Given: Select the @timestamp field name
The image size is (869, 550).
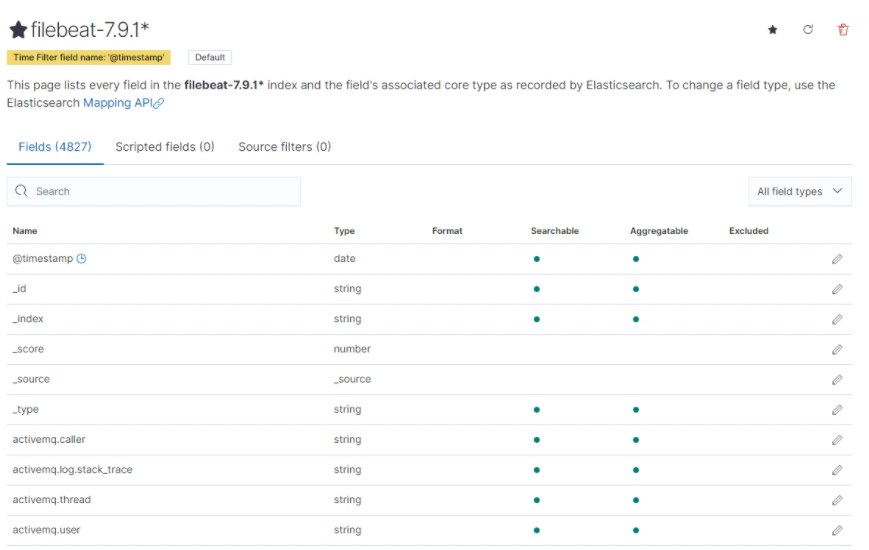Looking at the screenshot, I should pos(43,258).
